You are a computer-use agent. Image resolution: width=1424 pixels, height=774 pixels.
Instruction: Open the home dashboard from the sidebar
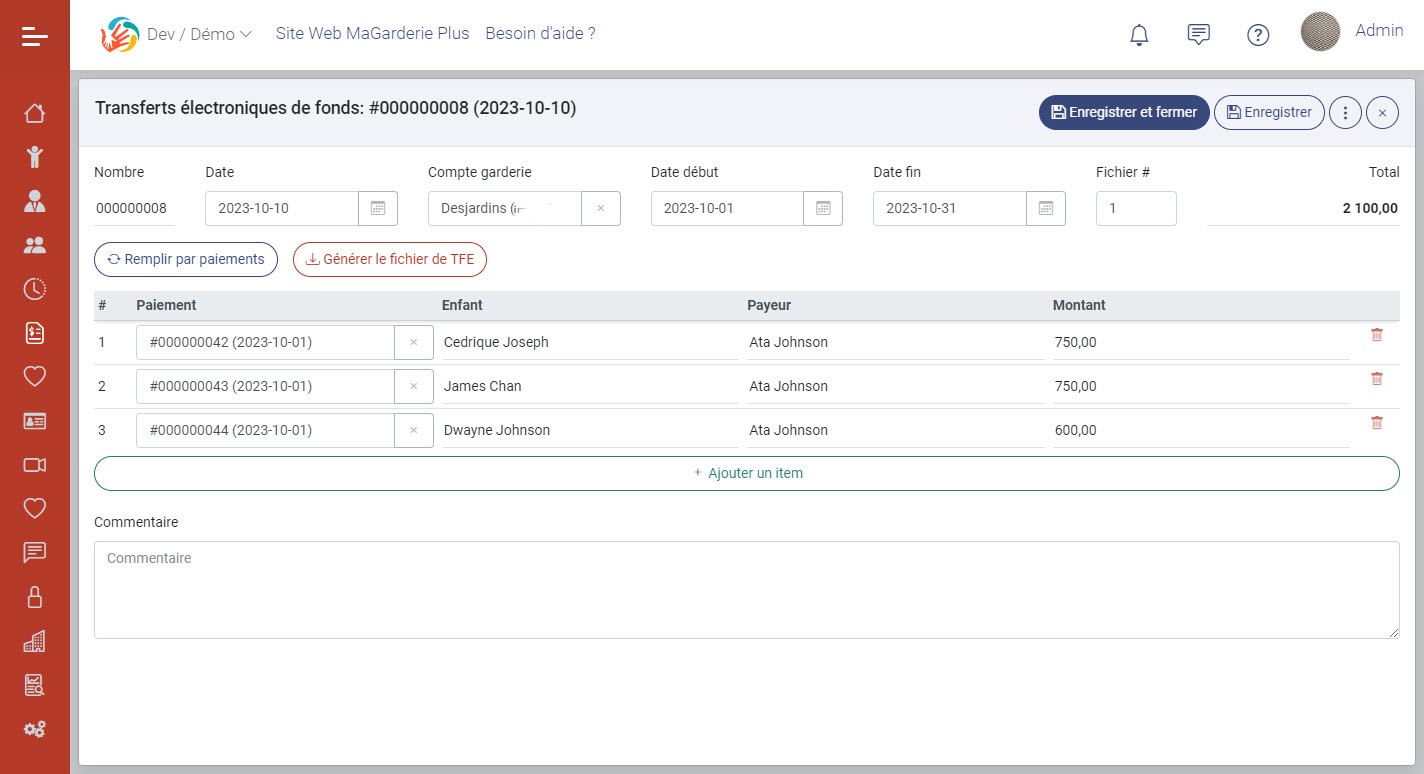click(x=35, y=113)
